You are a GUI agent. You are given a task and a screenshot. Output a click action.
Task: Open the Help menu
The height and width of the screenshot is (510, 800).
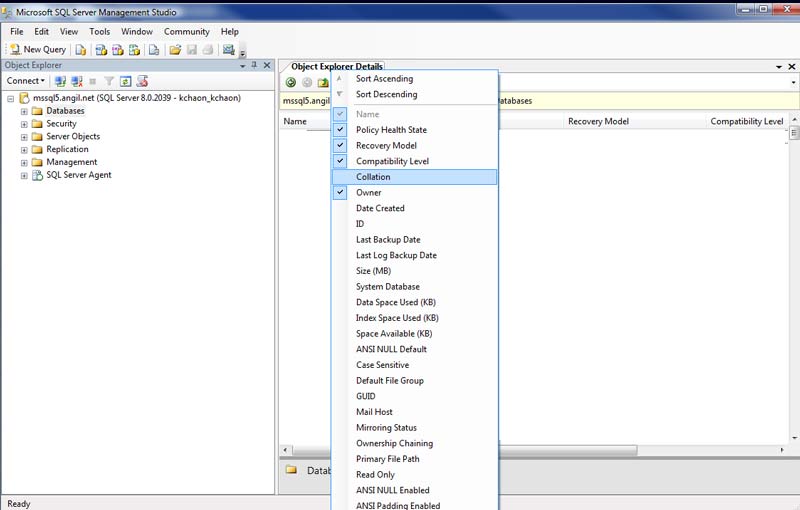(230, 32)
